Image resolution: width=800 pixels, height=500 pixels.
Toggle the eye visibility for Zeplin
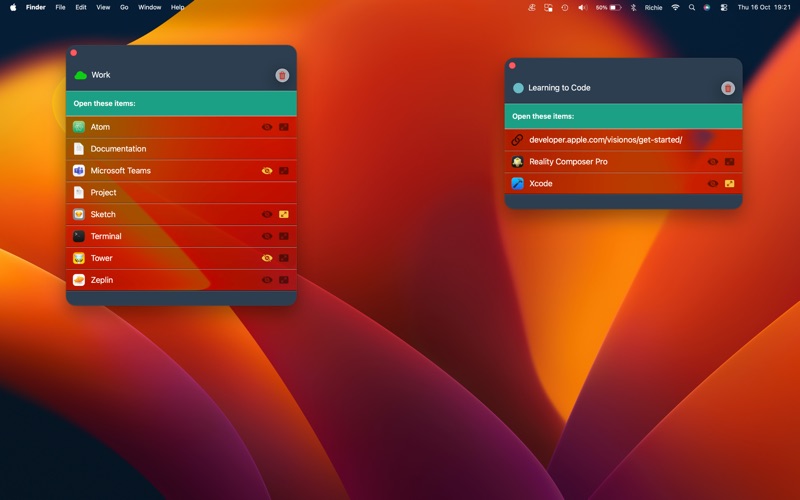[267, 280]
